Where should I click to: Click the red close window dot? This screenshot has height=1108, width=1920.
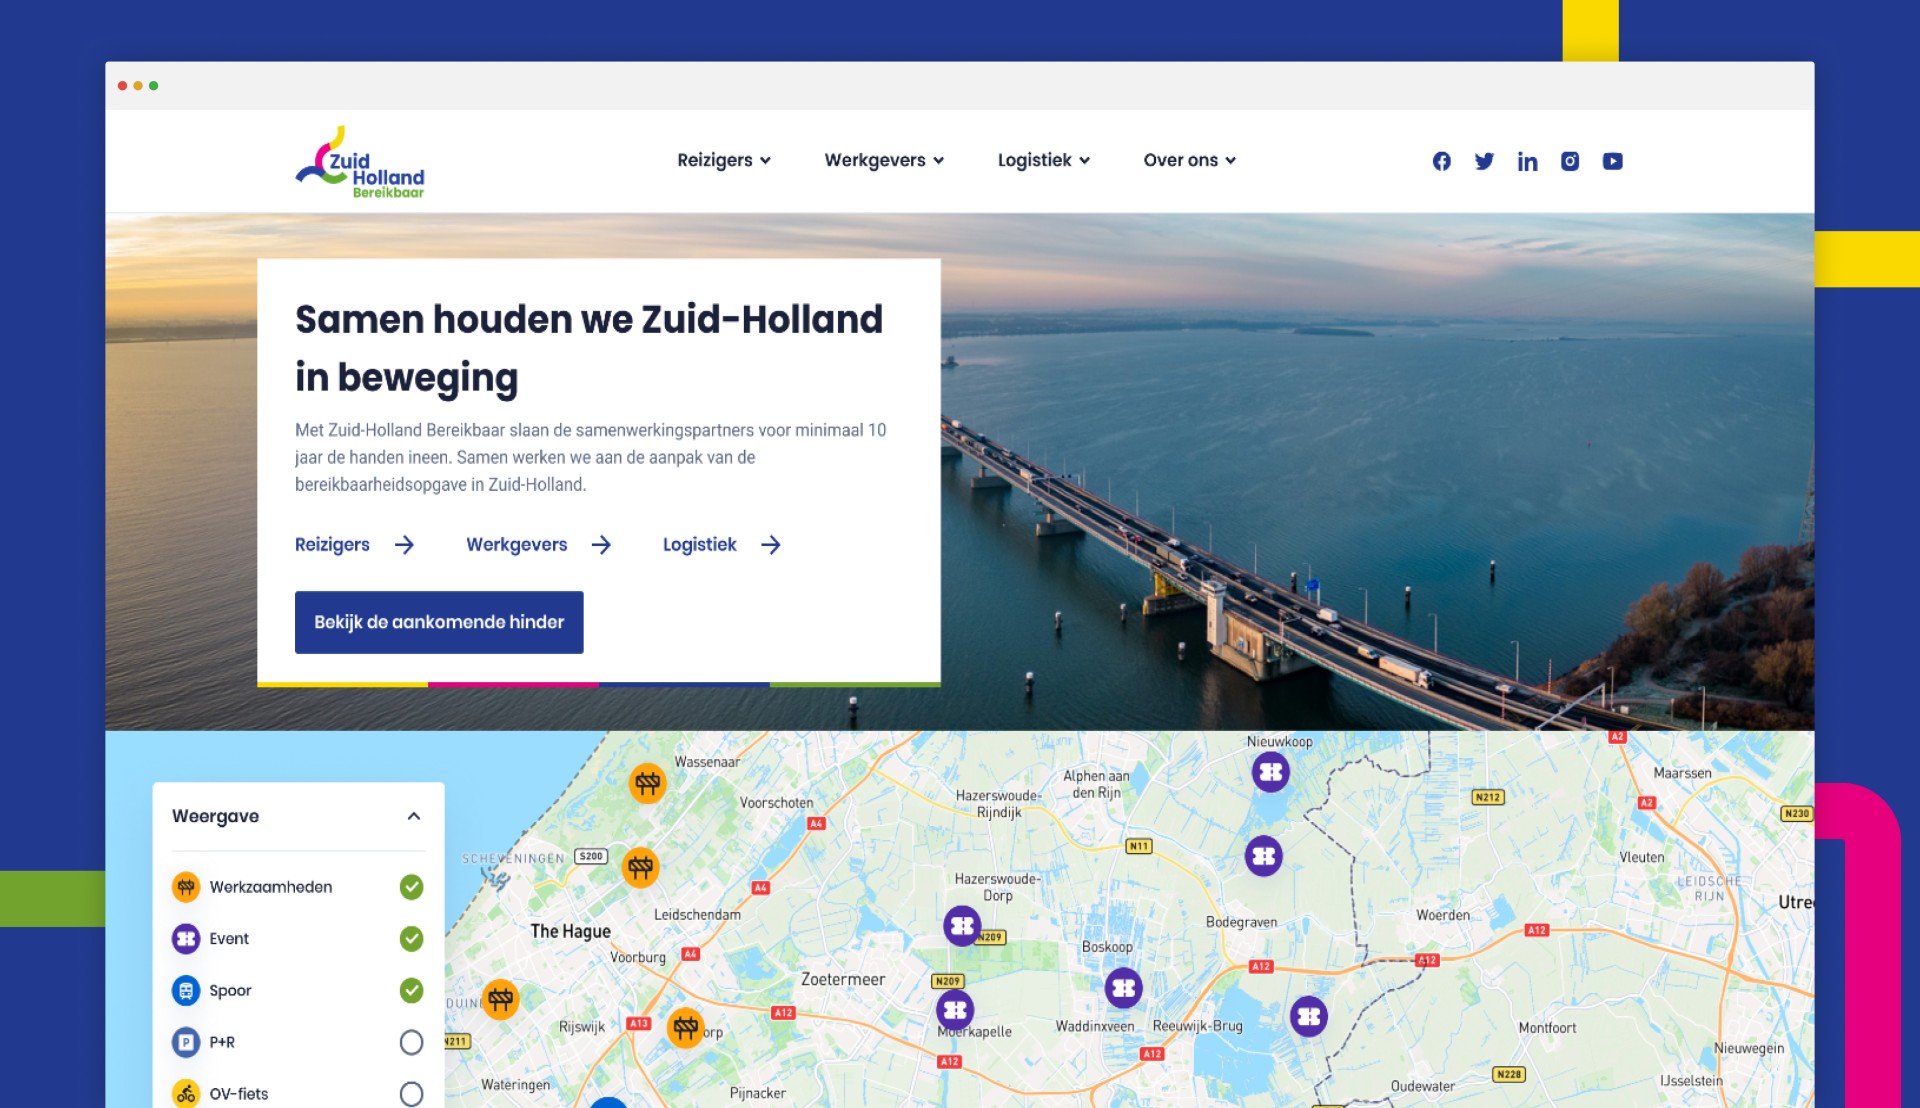[122, 86]
